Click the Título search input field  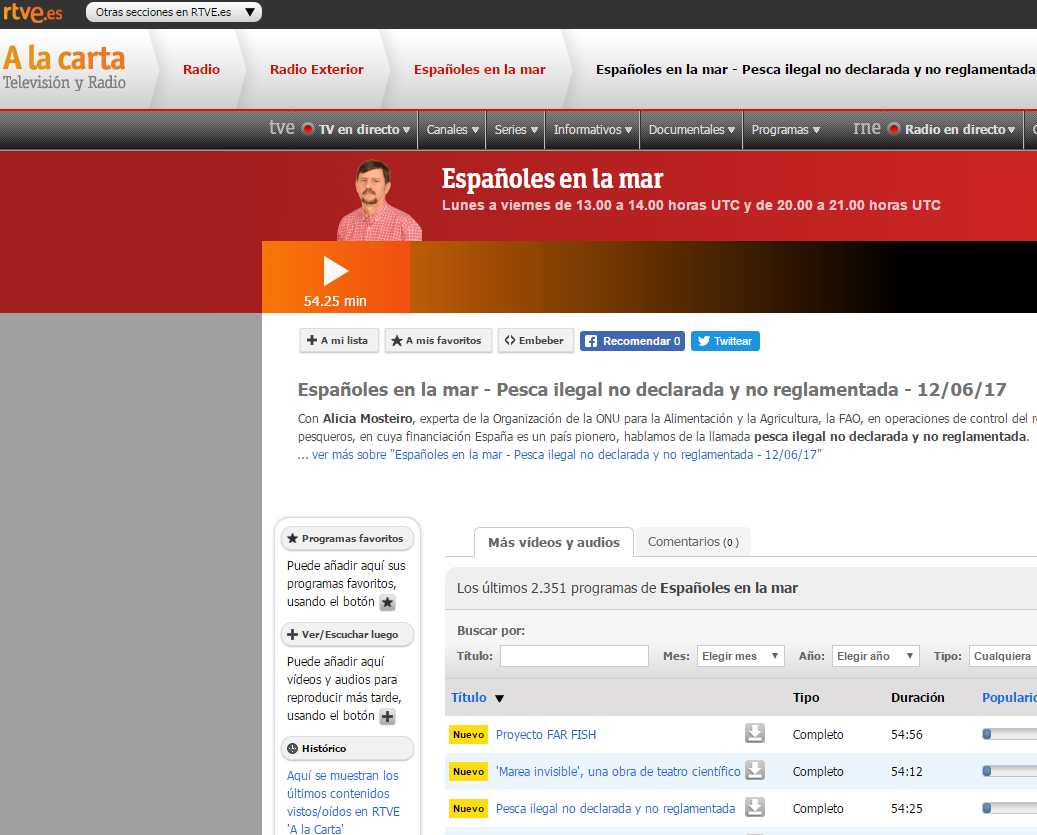pyautogui.click(x=574, y=656)
